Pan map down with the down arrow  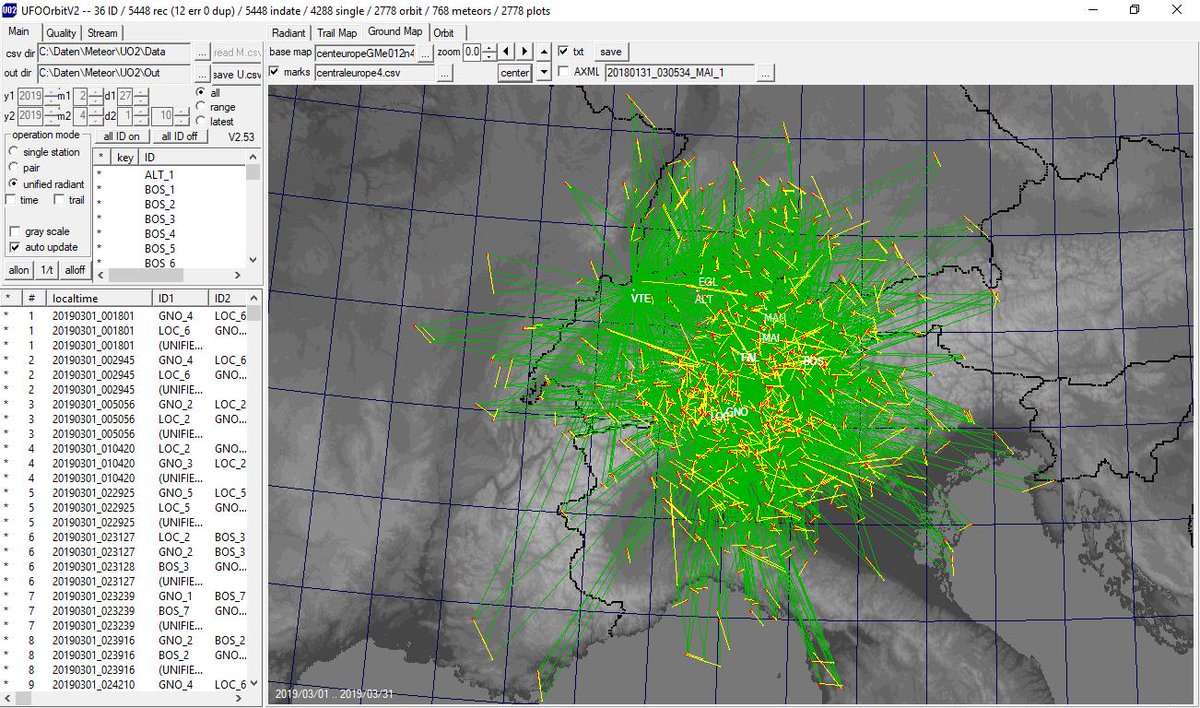[543, 72]
